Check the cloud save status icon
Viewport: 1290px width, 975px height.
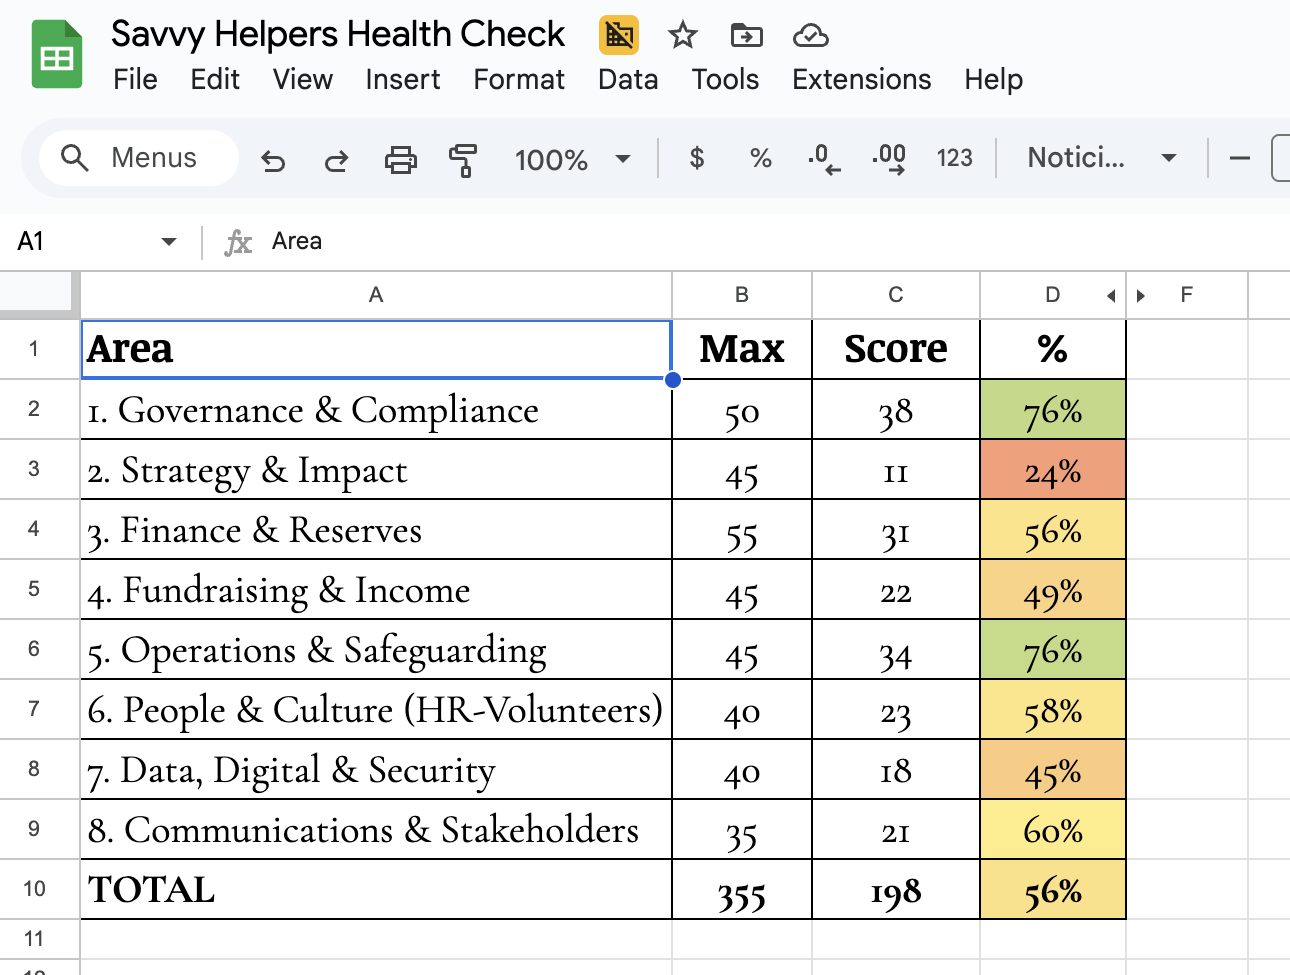click(x=810, y=36)
